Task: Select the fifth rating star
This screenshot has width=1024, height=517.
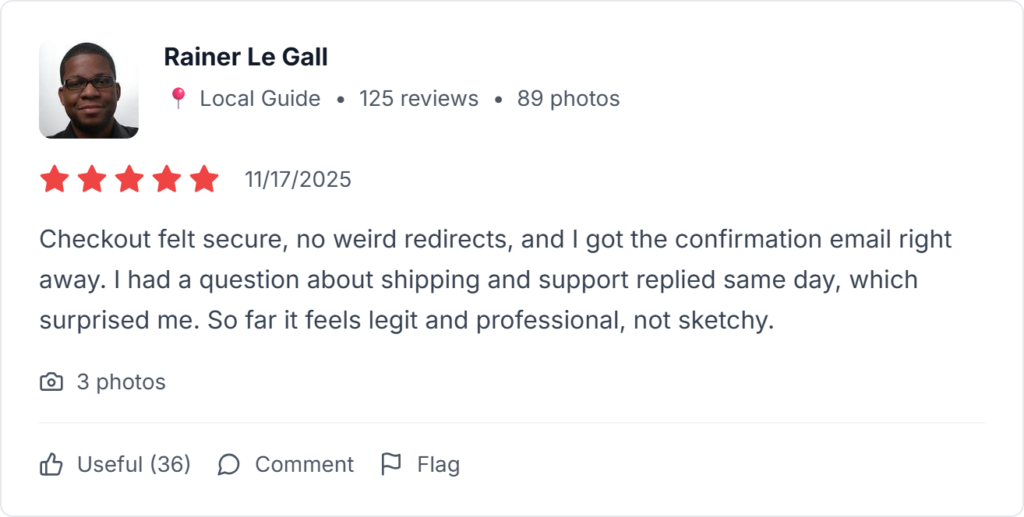Action: (204, 180)
